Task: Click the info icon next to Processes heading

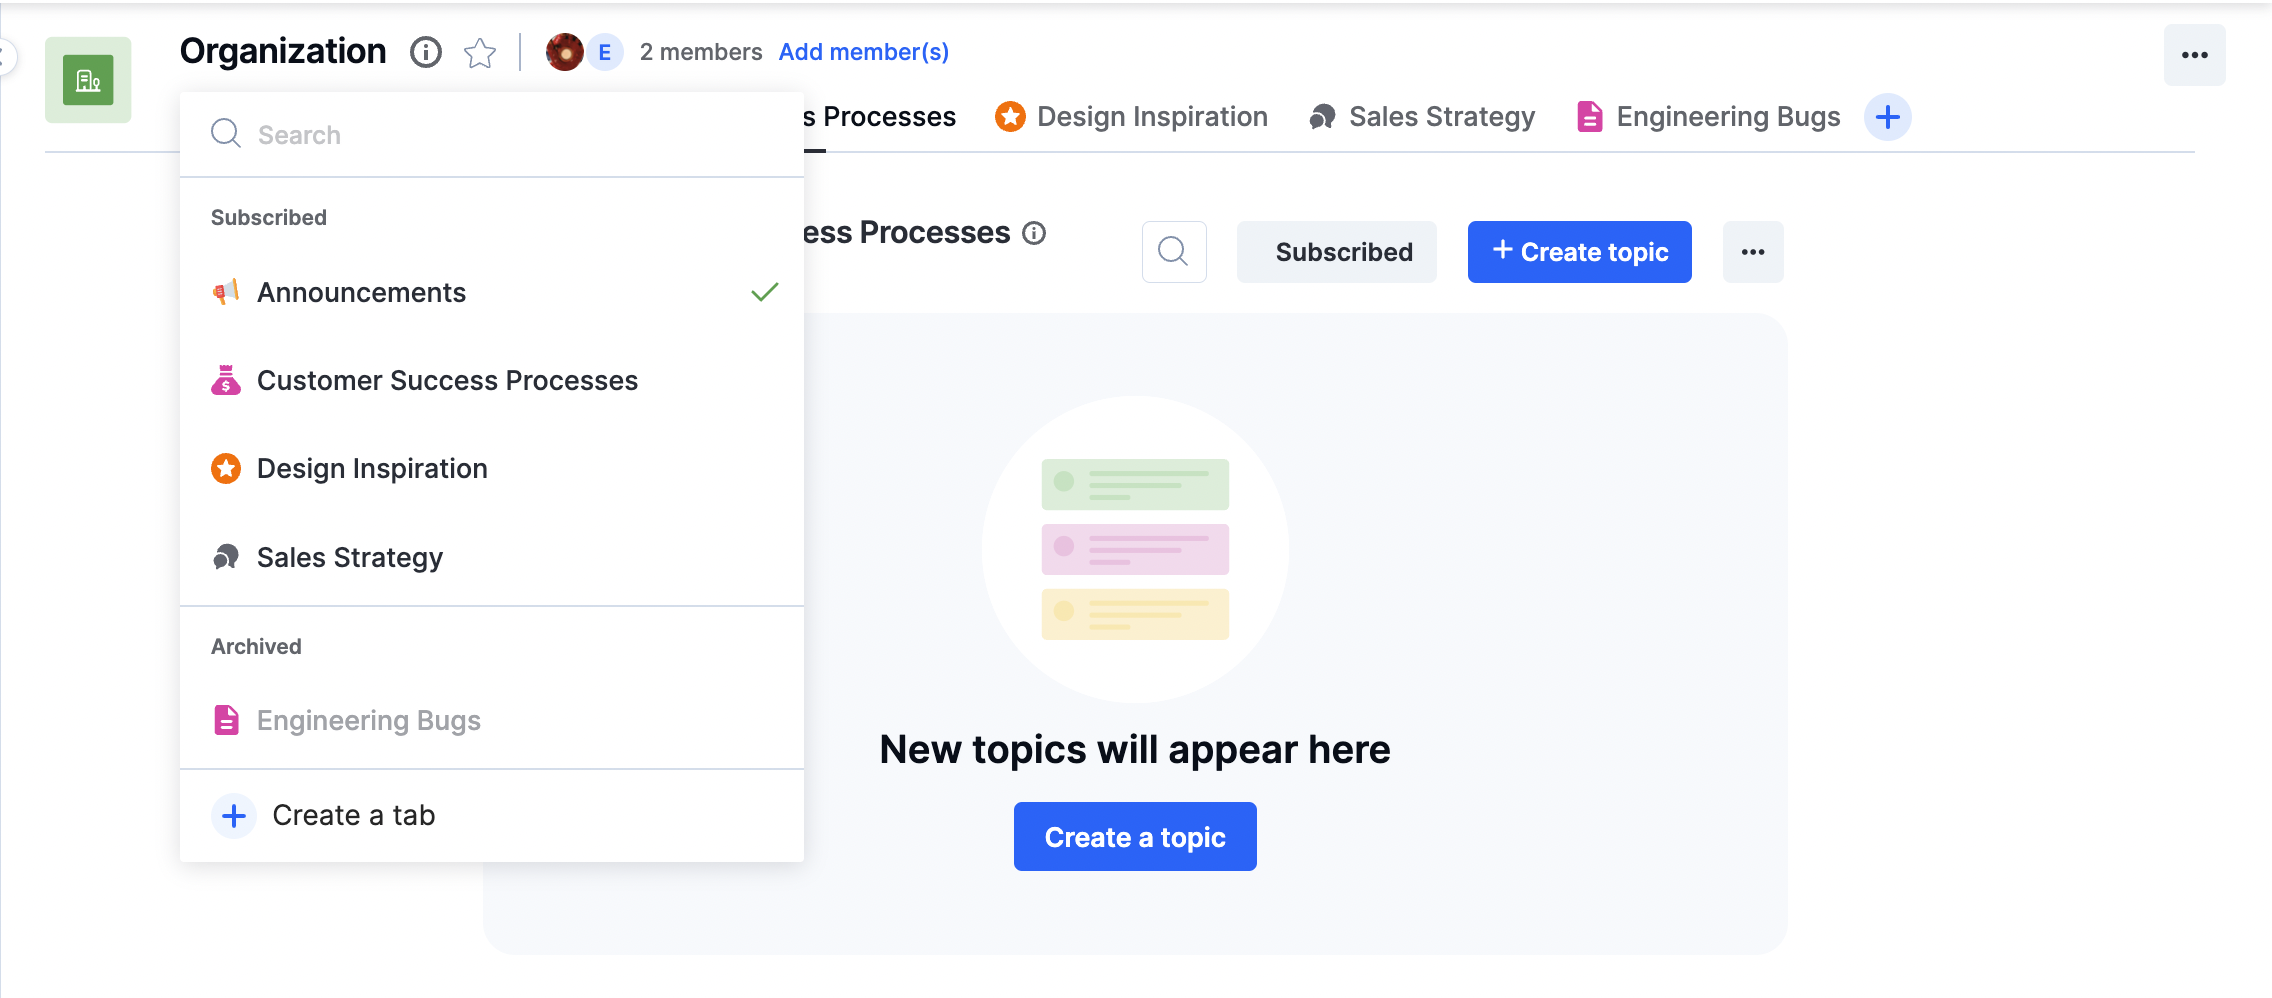Action: pos(1034,233)
